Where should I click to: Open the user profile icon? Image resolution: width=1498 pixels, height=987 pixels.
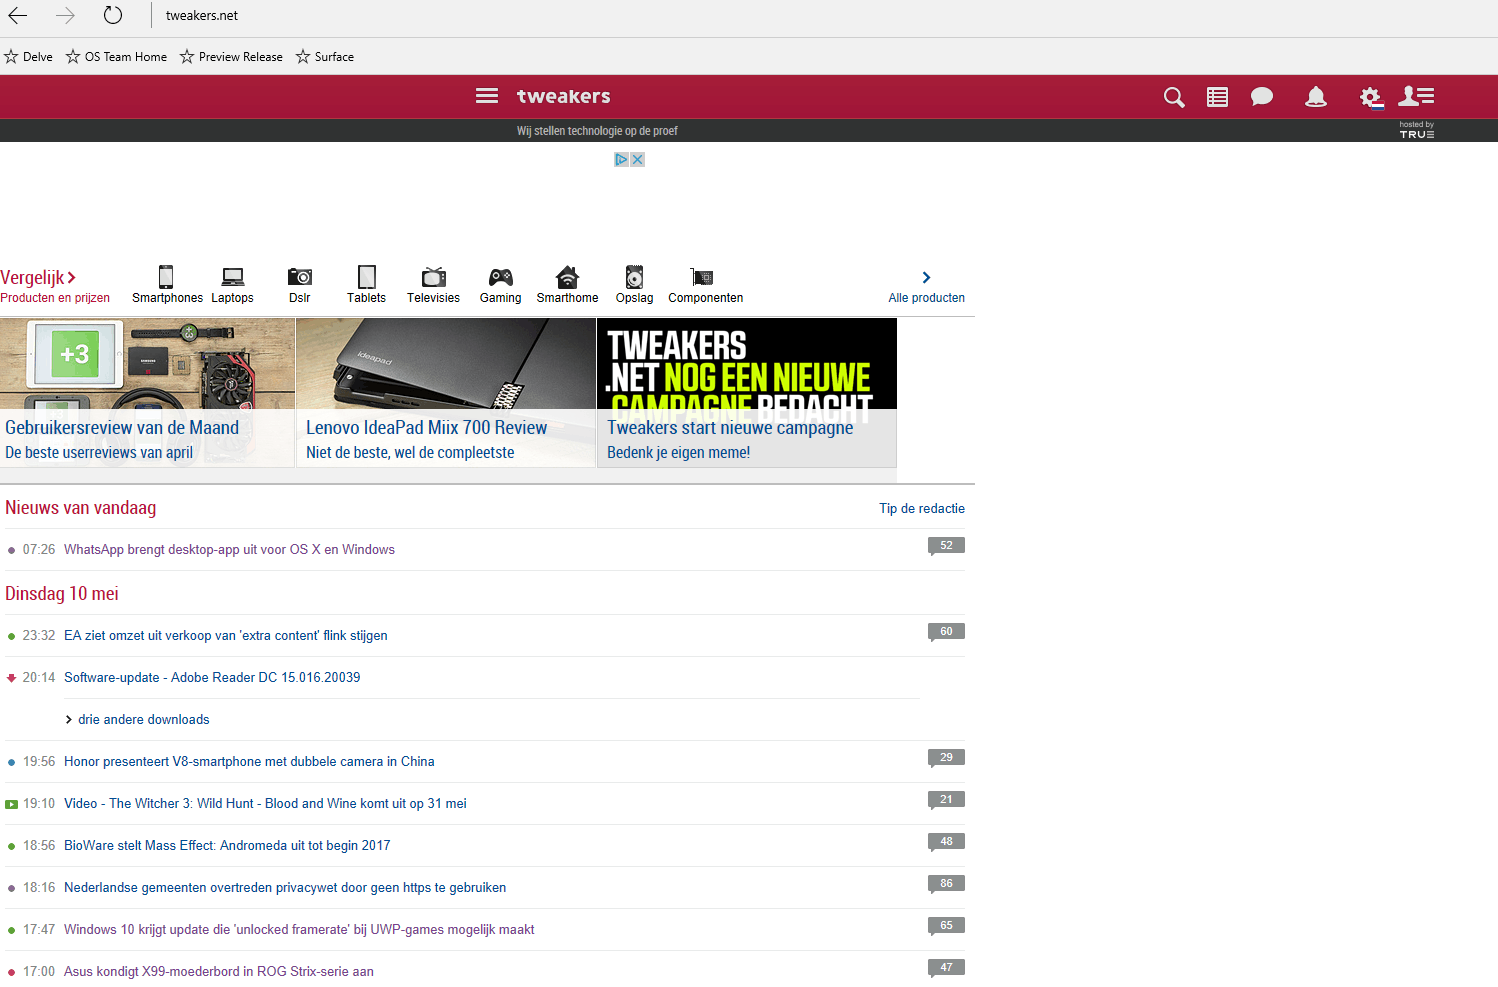[1416, 96]
